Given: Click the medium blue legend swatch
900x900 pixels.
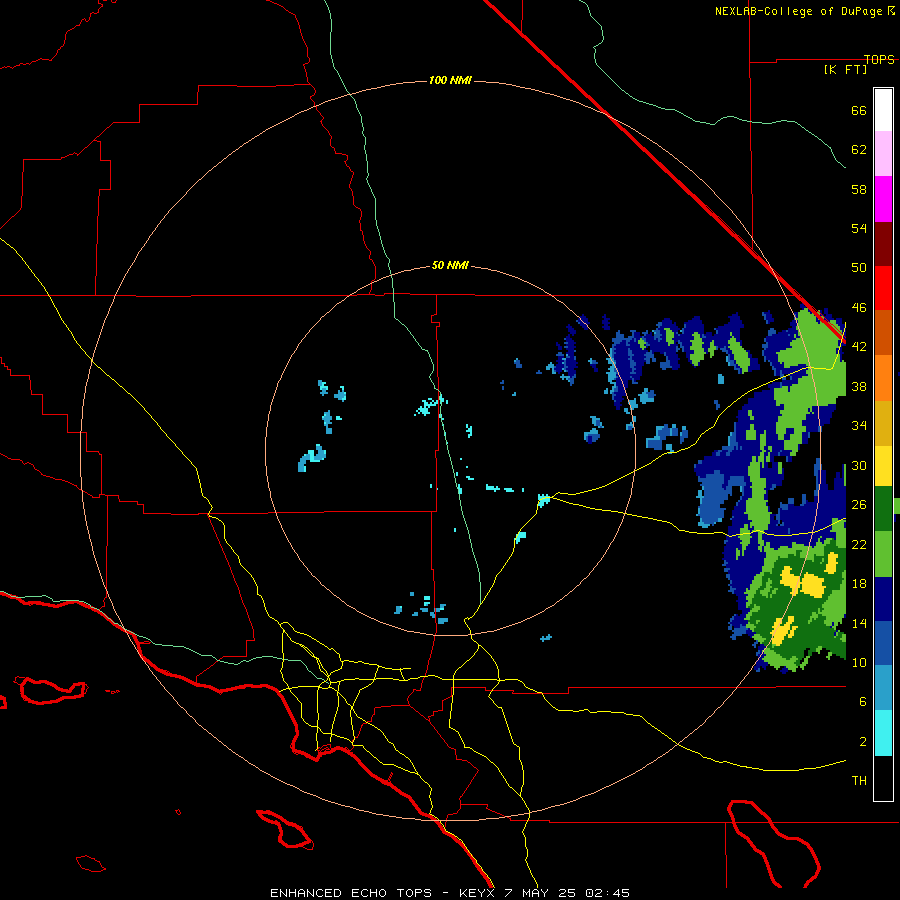Looking at the screenshot, I should click(883, 643).
